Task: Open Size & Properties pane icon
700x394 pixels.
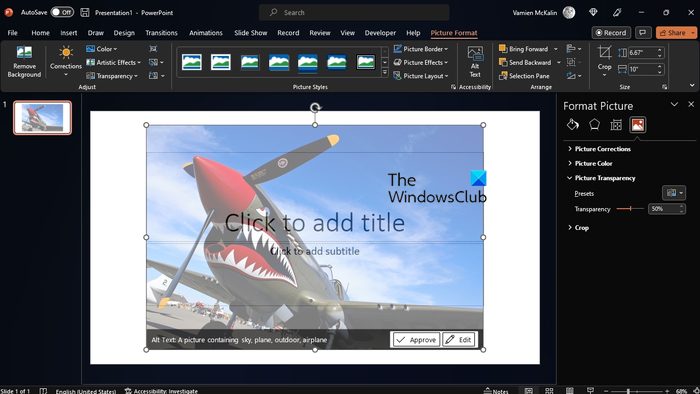Action: point(616,125)
